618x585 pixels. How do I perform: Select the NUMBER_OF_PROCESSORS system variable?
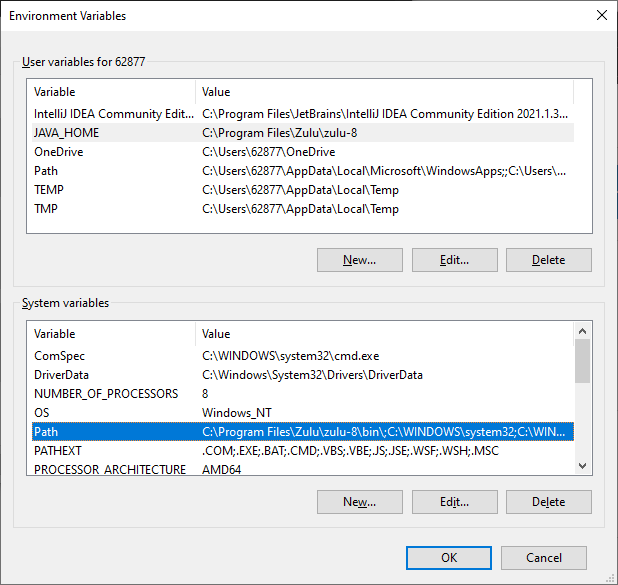[x=303, y=394]
